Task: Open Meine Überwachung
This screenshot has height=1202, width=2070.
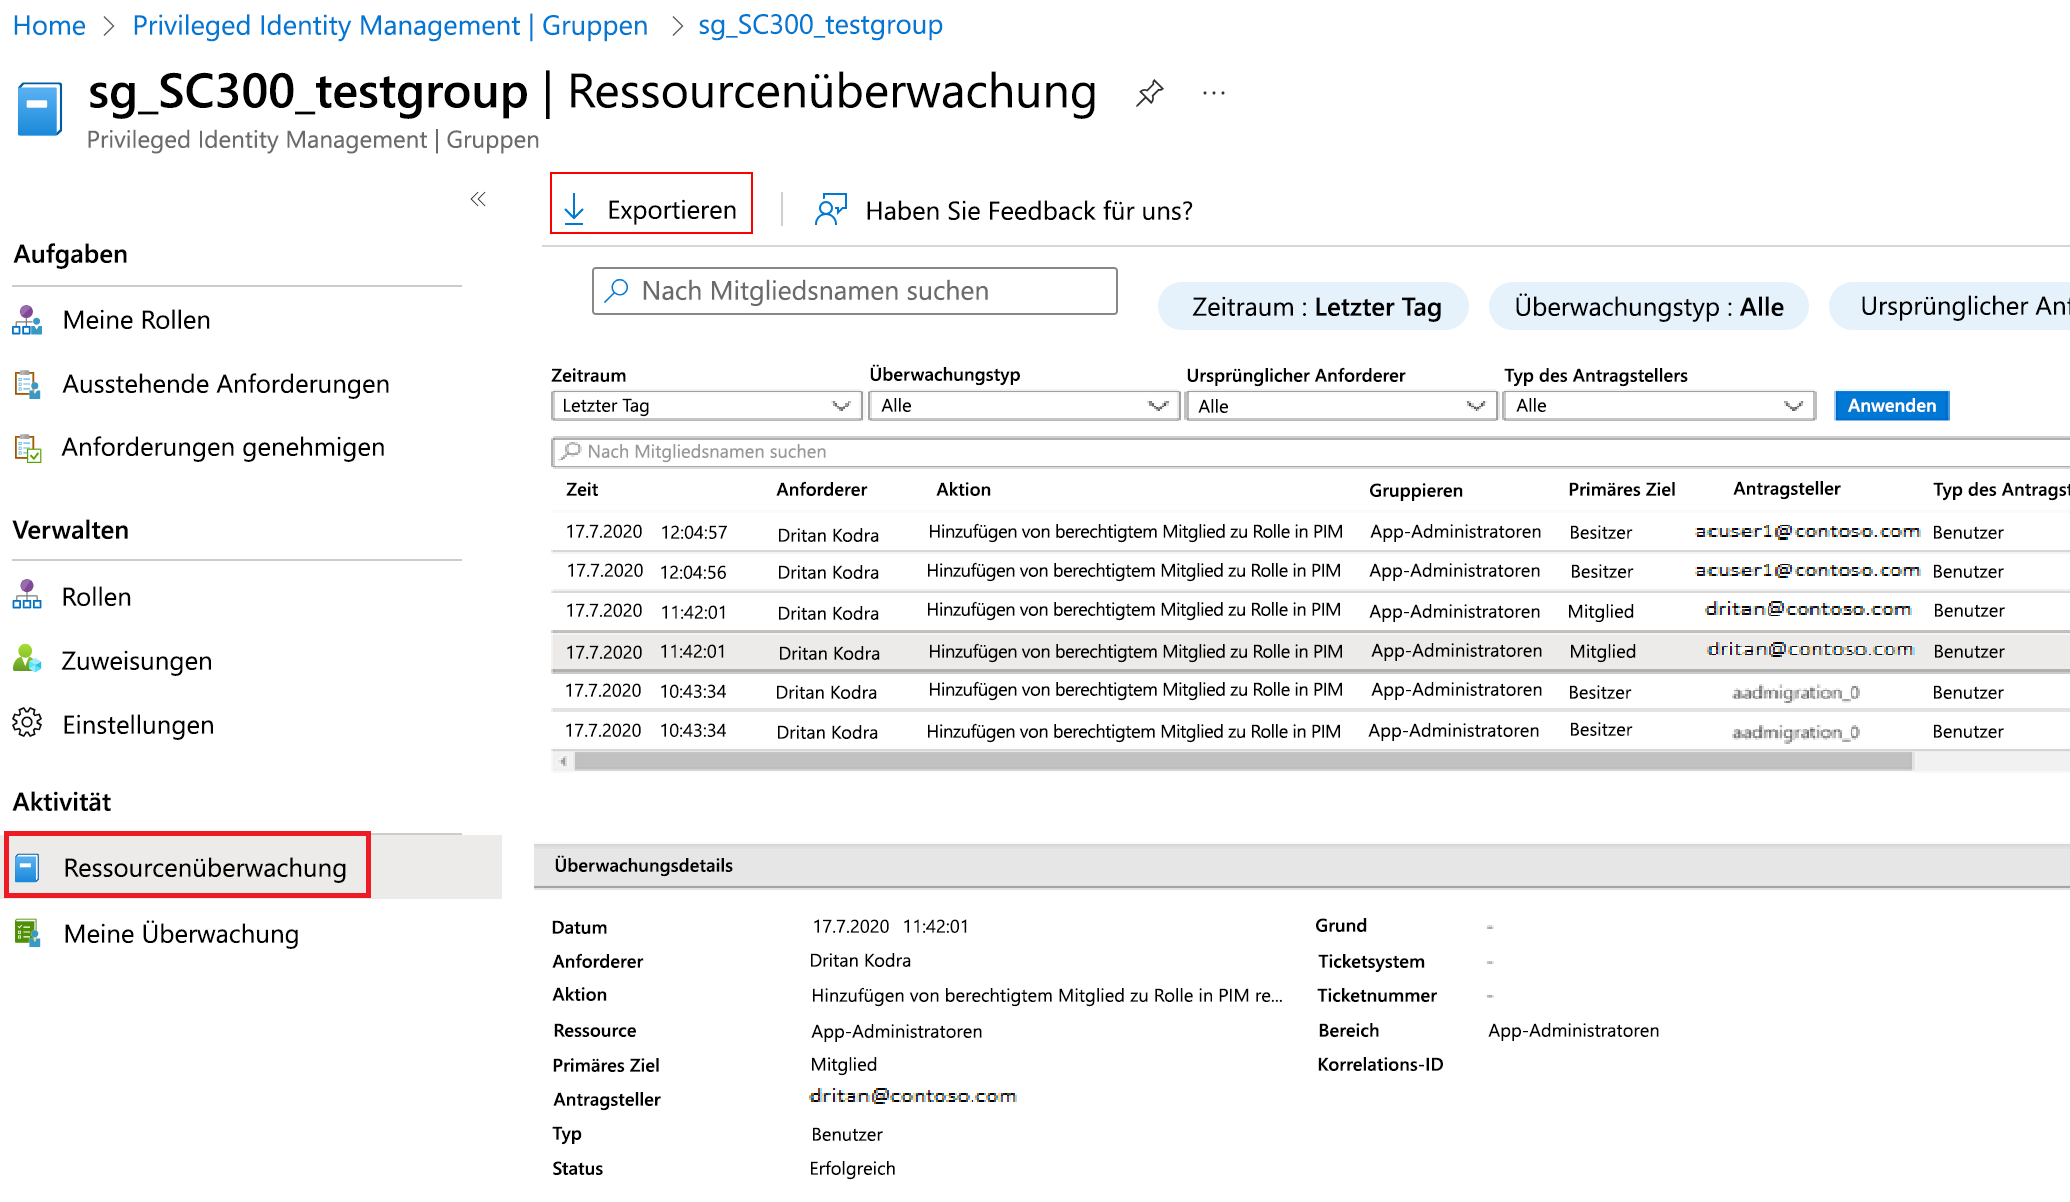Action: pos(181,934)
